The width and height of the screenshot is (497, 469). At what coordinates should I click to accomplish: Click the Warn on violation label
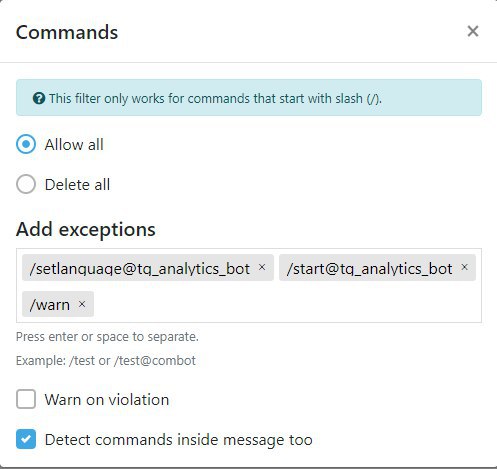tap(107, 399)
